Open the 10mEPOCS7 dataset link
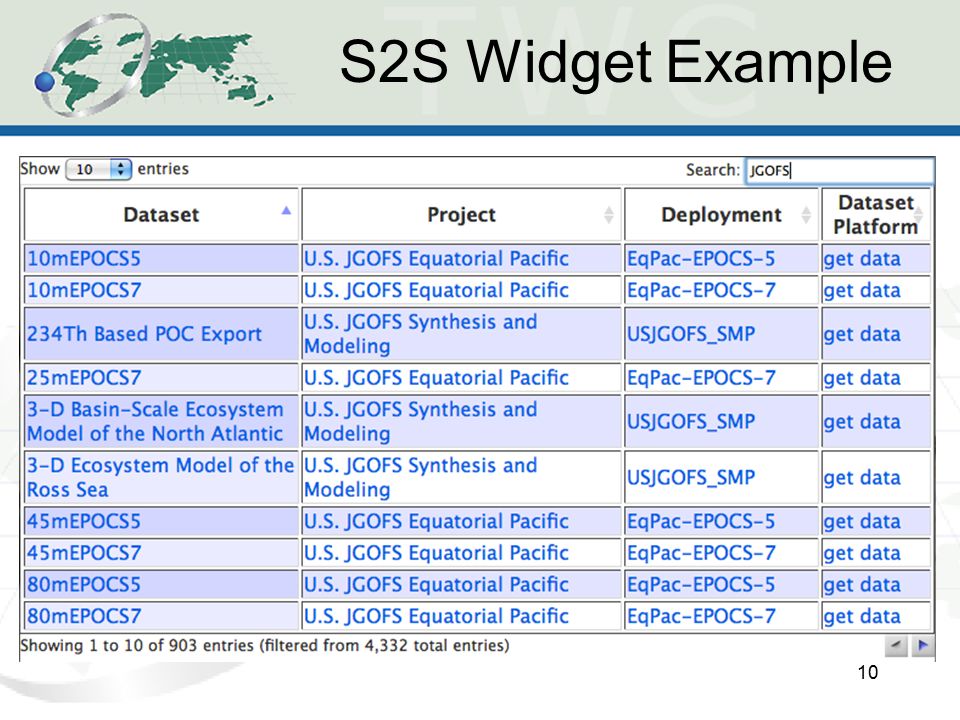Screen dimensions: 960x720 (84, 290)
